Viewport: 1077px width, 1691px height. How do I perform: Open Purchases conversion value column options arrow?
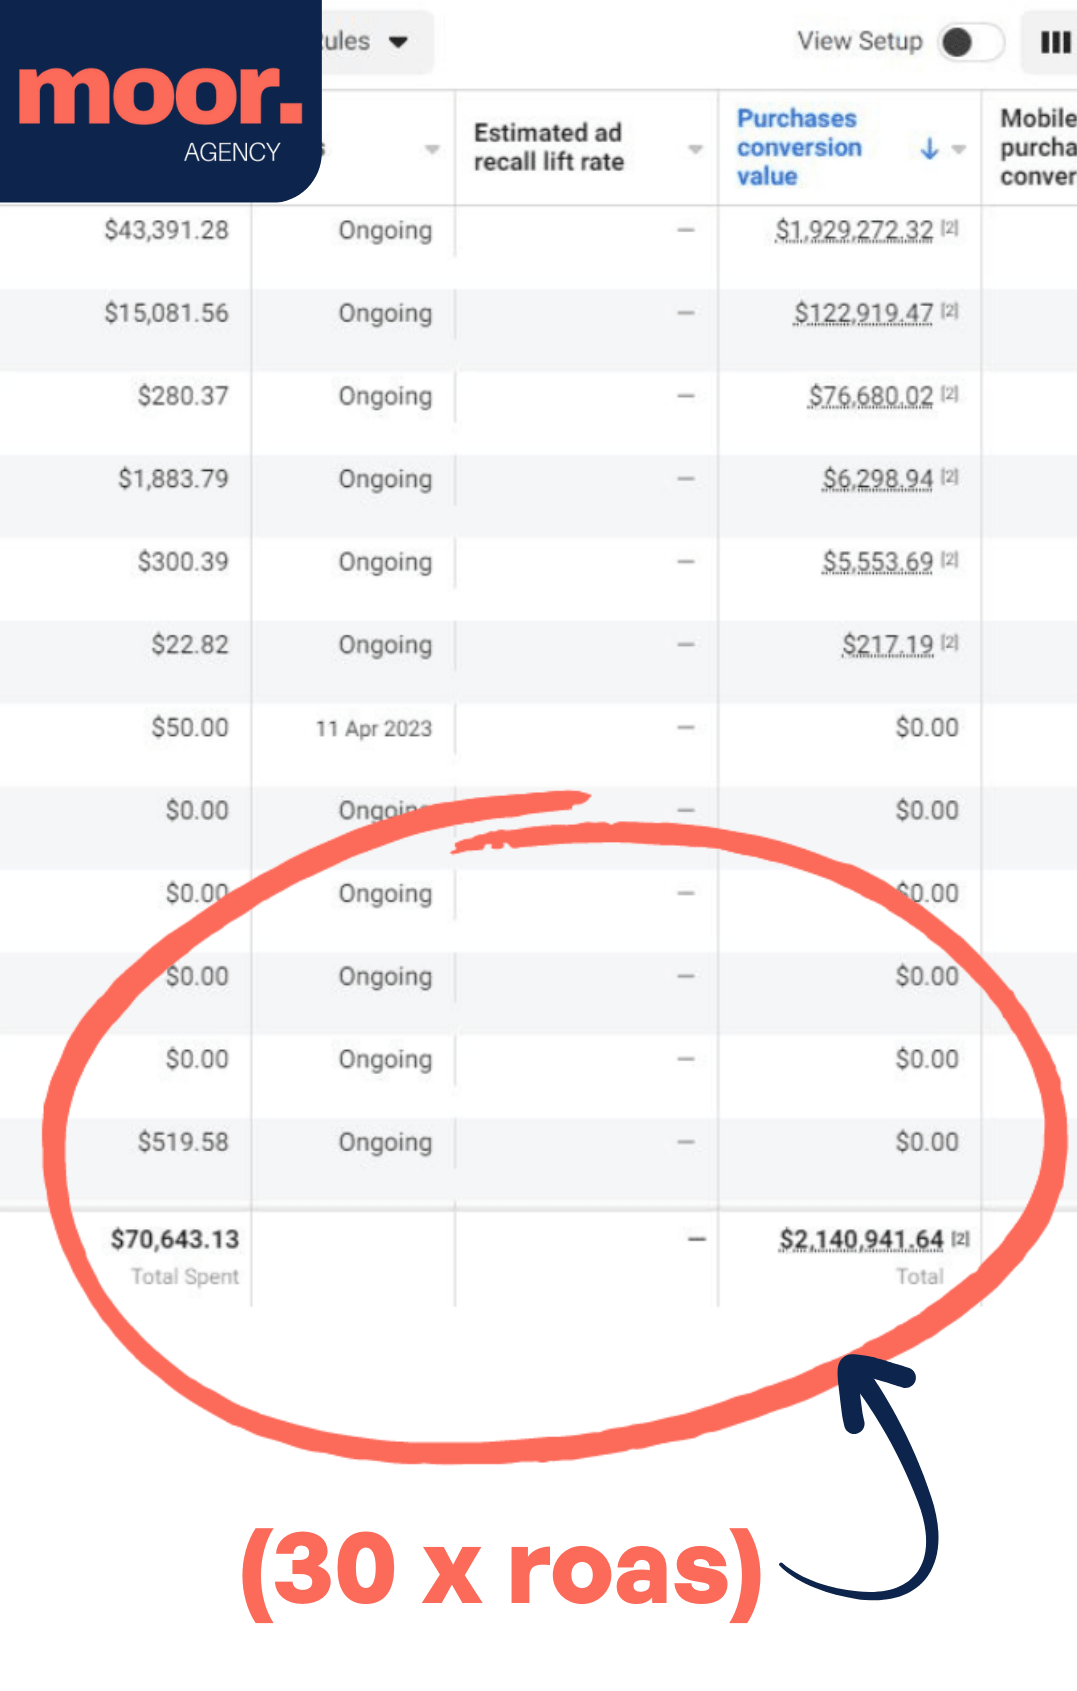pyautogui.click(x=959, y=149)
